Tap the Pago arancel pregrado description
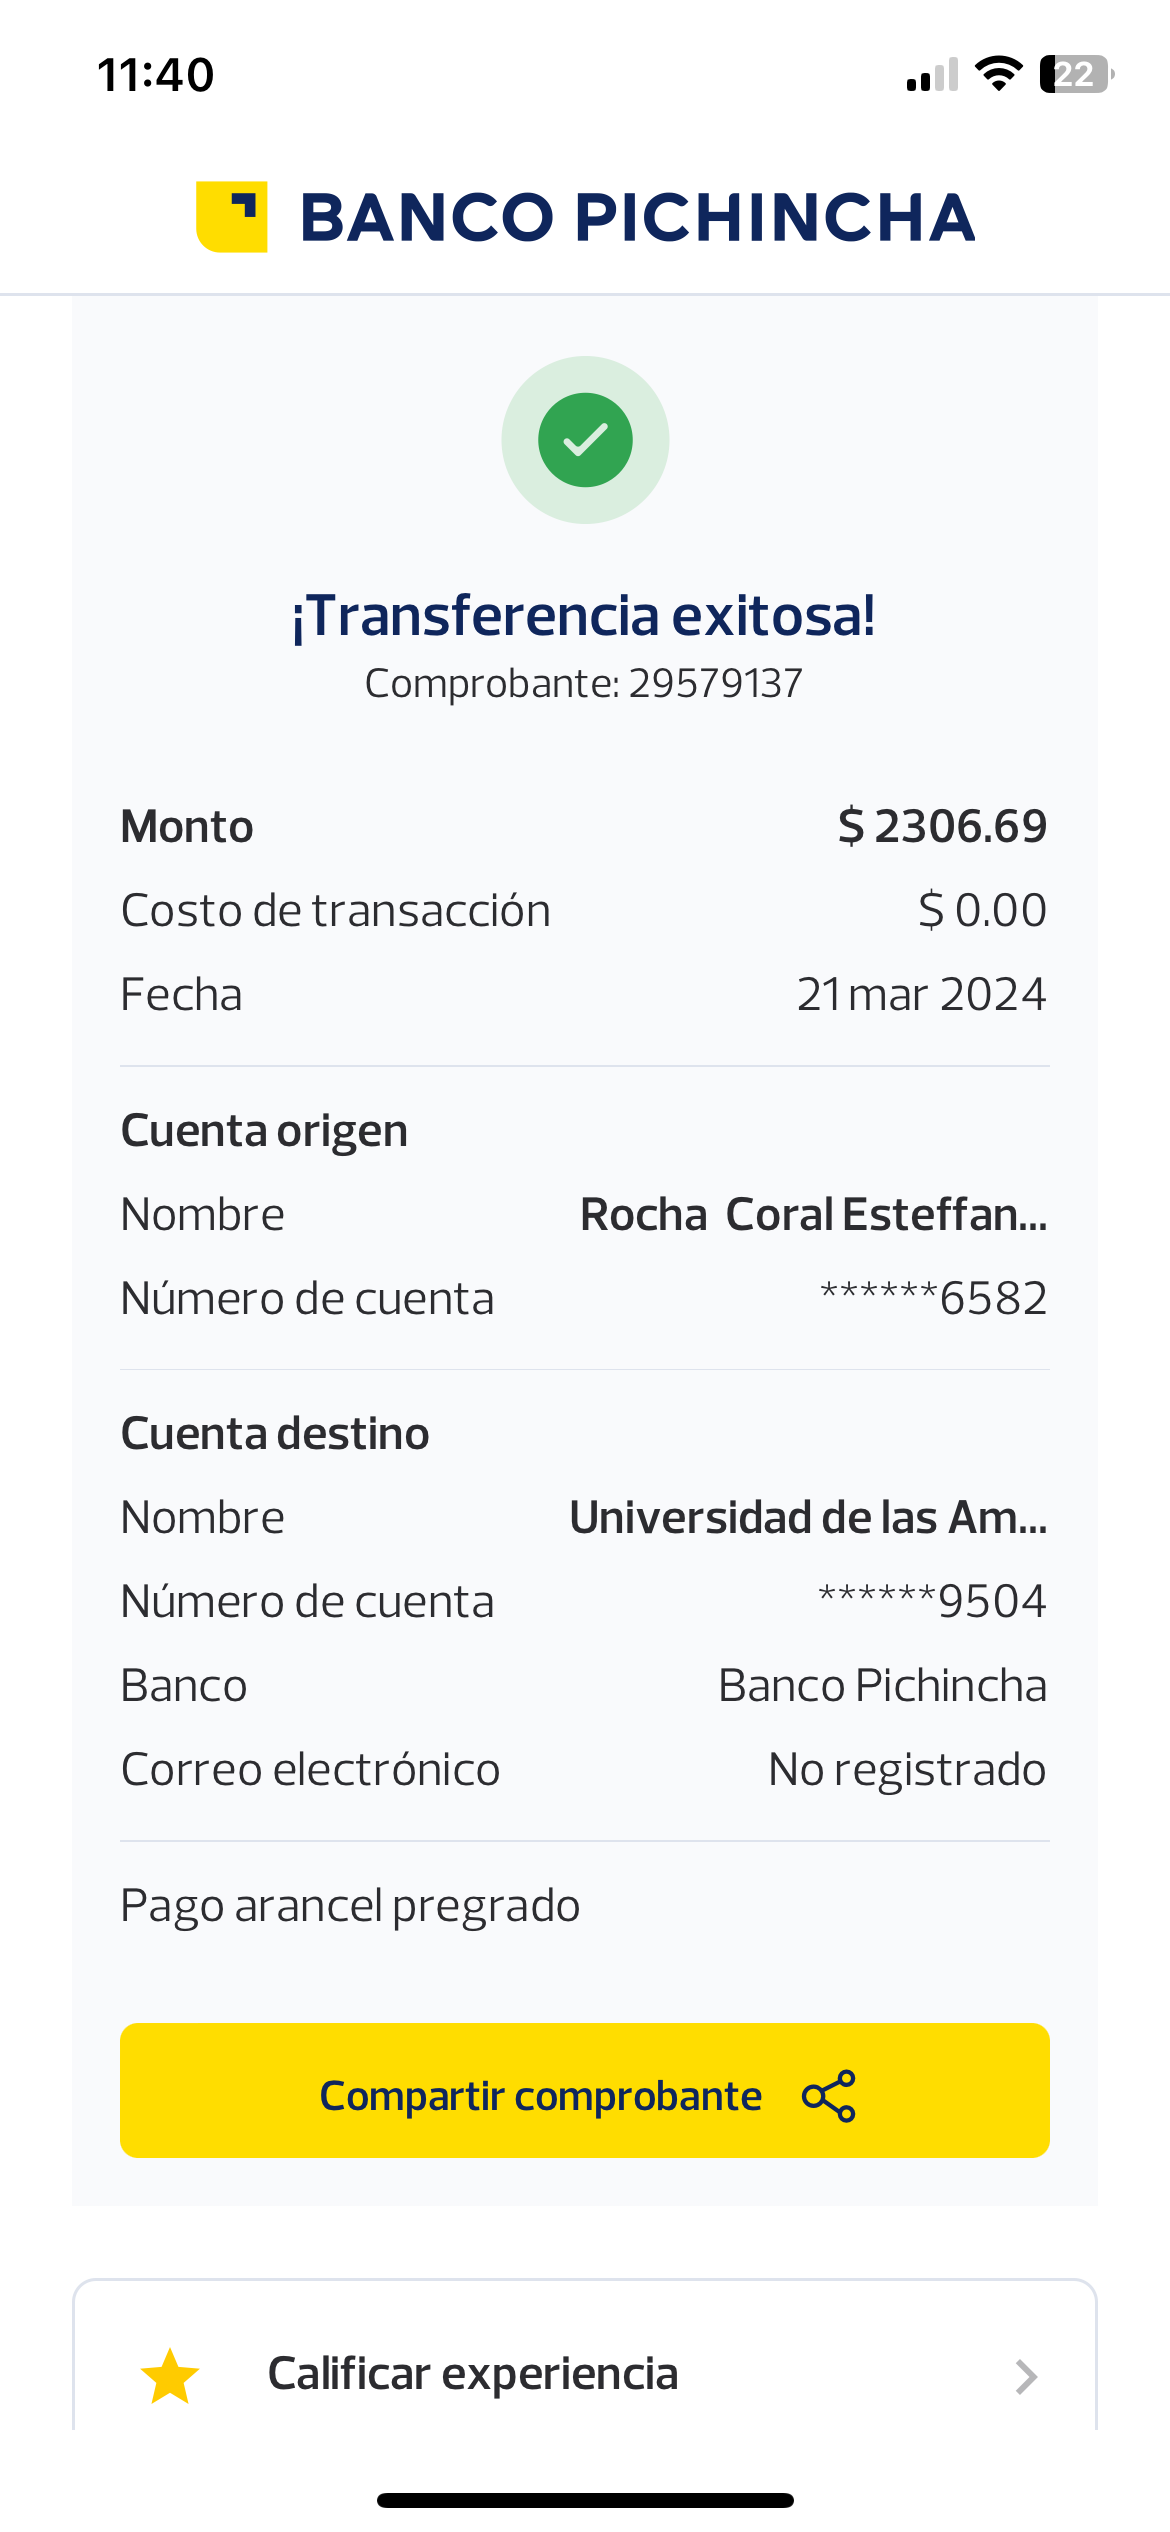1170x2532 pixels. tap(350, 1906)
